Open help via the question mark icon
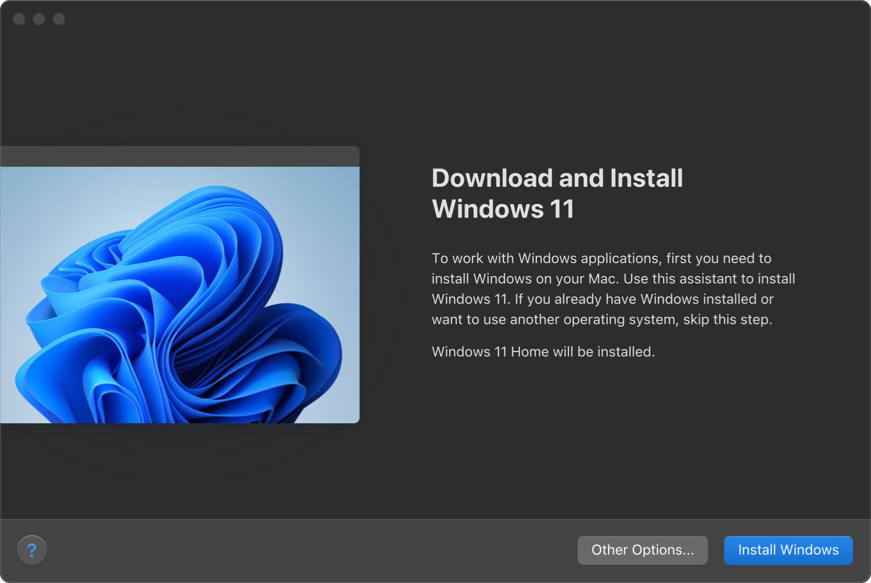The image size is (871, 583). [x=32, y=550]
